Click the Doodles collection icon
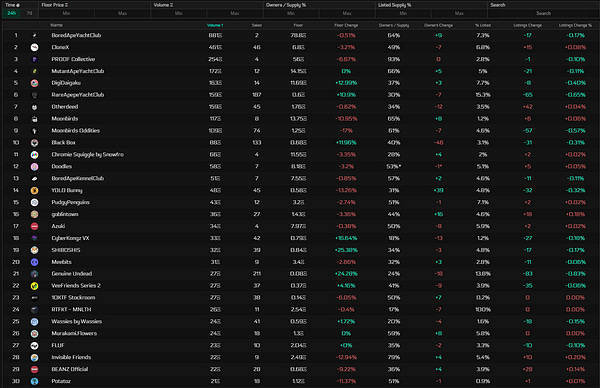This screenshot has width=600, height=388. [34, 166]
